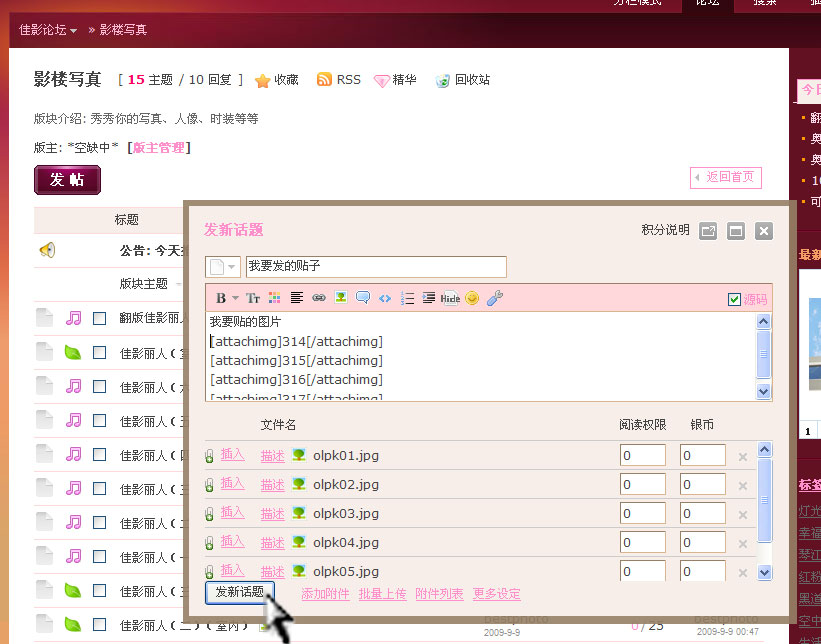Insert a hyperlink using the chain icon

click(320, 298)
